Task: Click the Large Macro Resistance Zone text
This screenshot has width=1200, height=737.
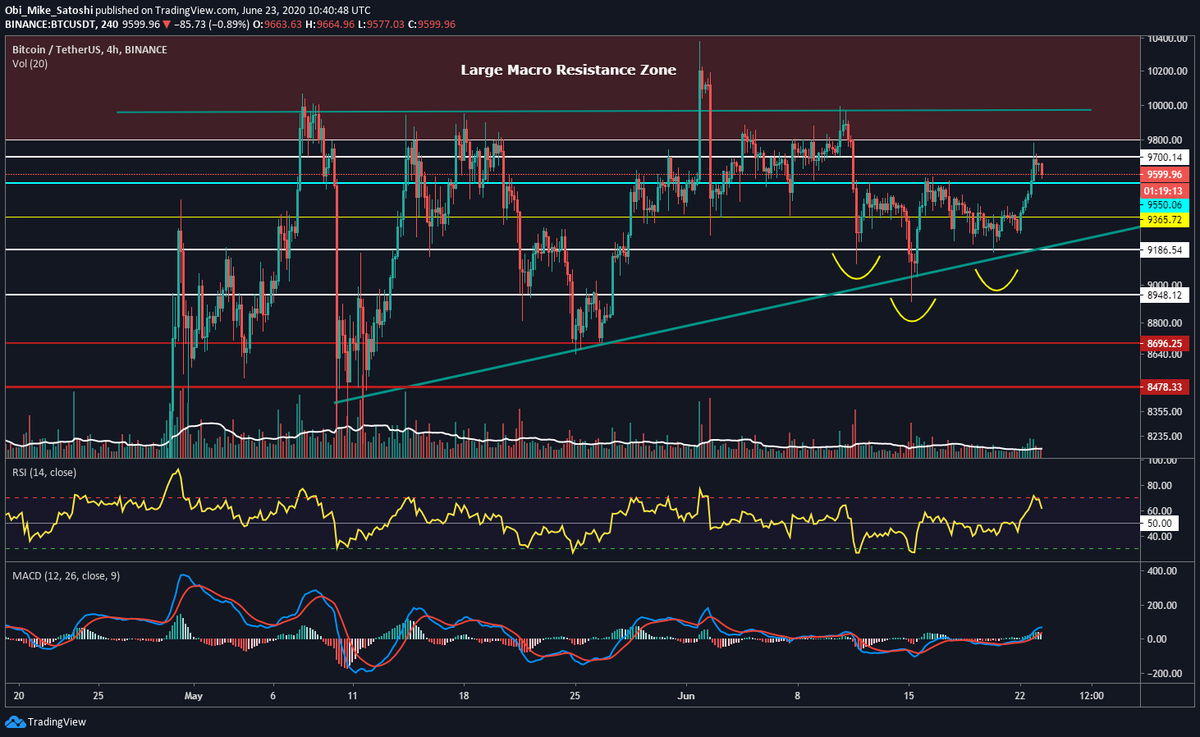Action: pos(568,70)
